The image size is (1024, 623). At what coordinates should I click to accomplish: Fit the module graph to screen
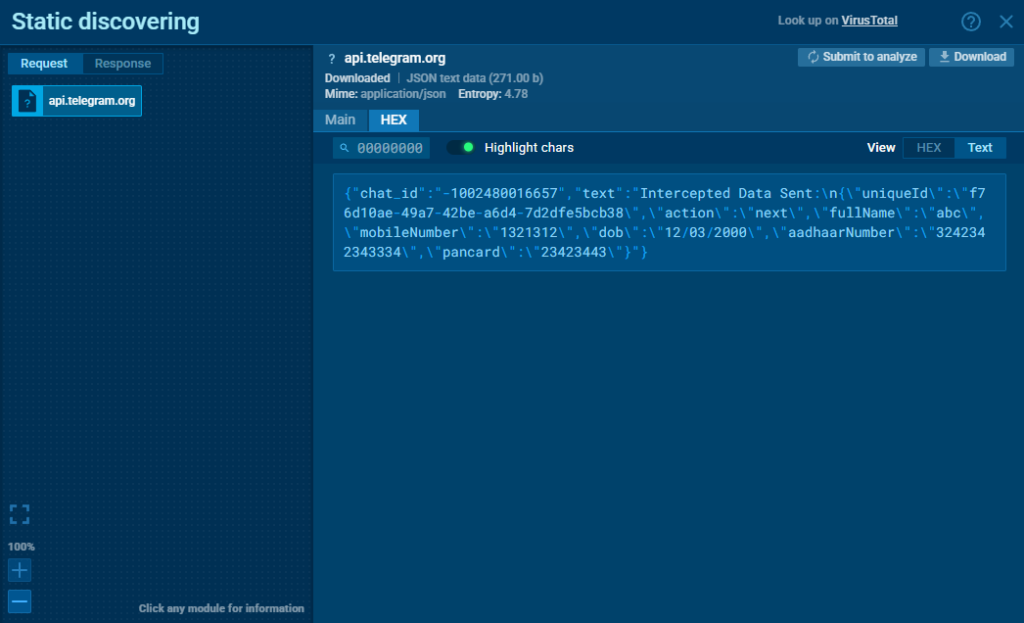pos(19,513)
